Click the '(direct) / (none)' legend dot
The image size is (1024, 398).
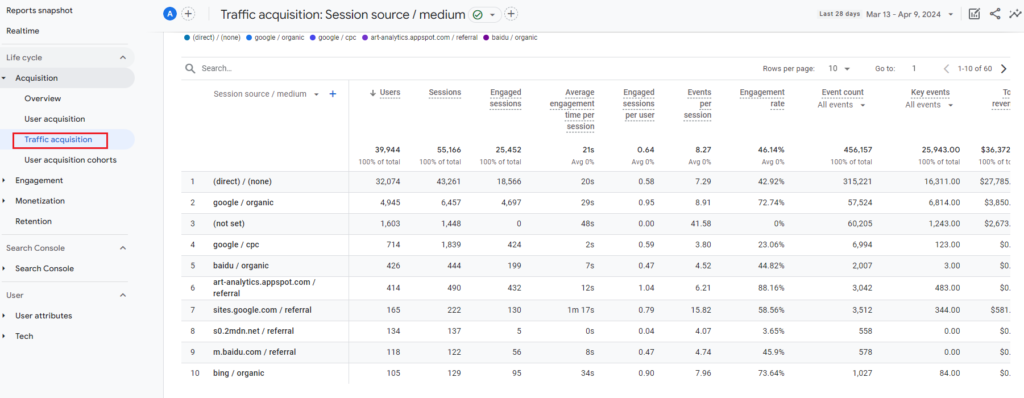[x=187, y=38]
